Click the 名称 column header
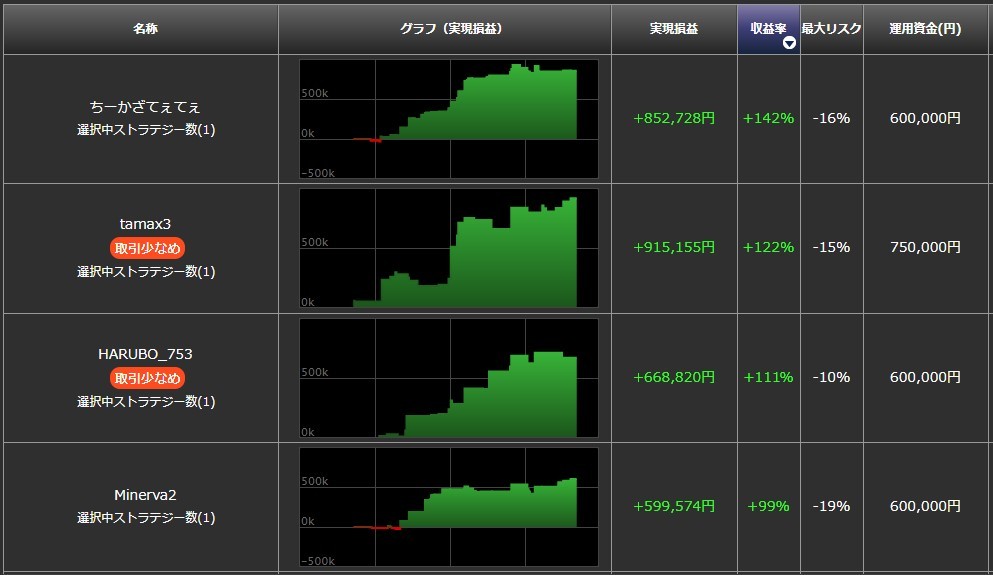The height and width of the screenshot is (575, 993). tap(145, 29)
